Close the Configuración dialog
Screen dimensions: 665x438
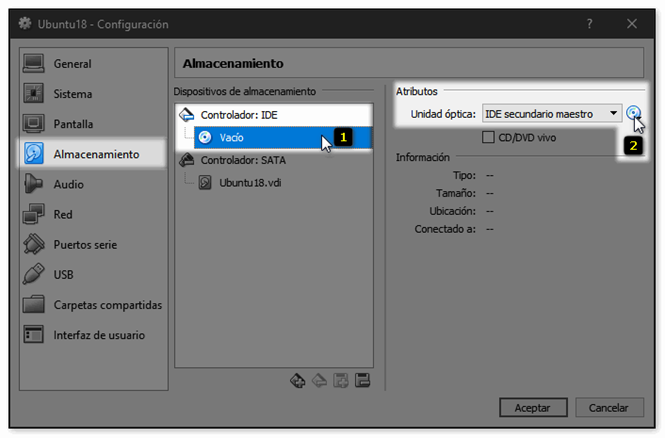[631, 24]
